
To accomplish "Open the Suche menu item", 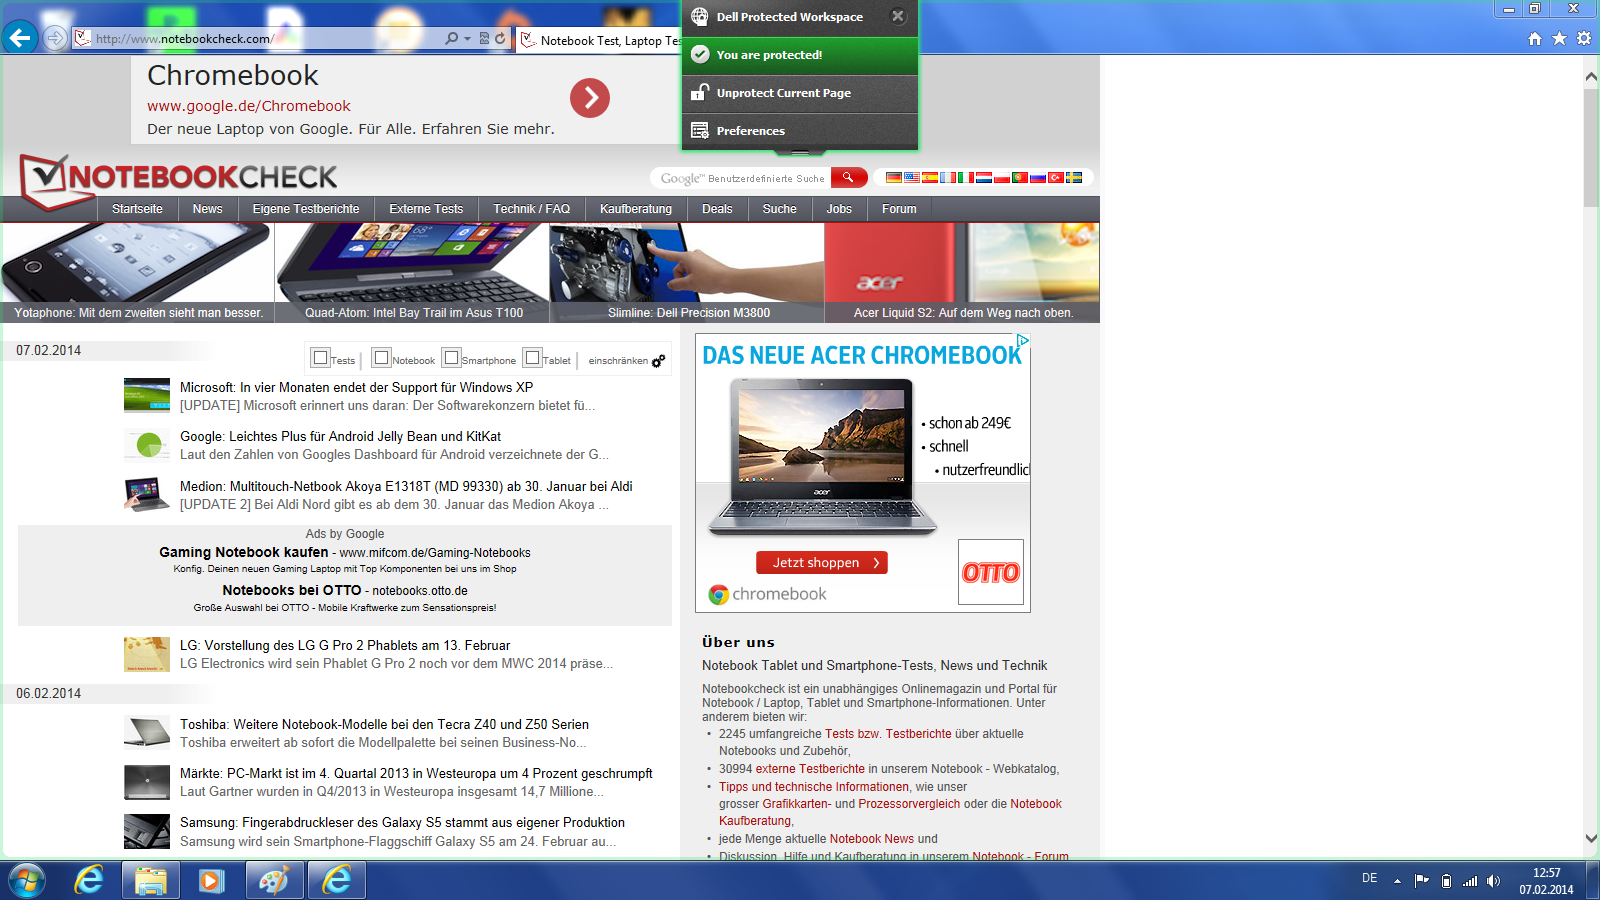I will (779, 209).
